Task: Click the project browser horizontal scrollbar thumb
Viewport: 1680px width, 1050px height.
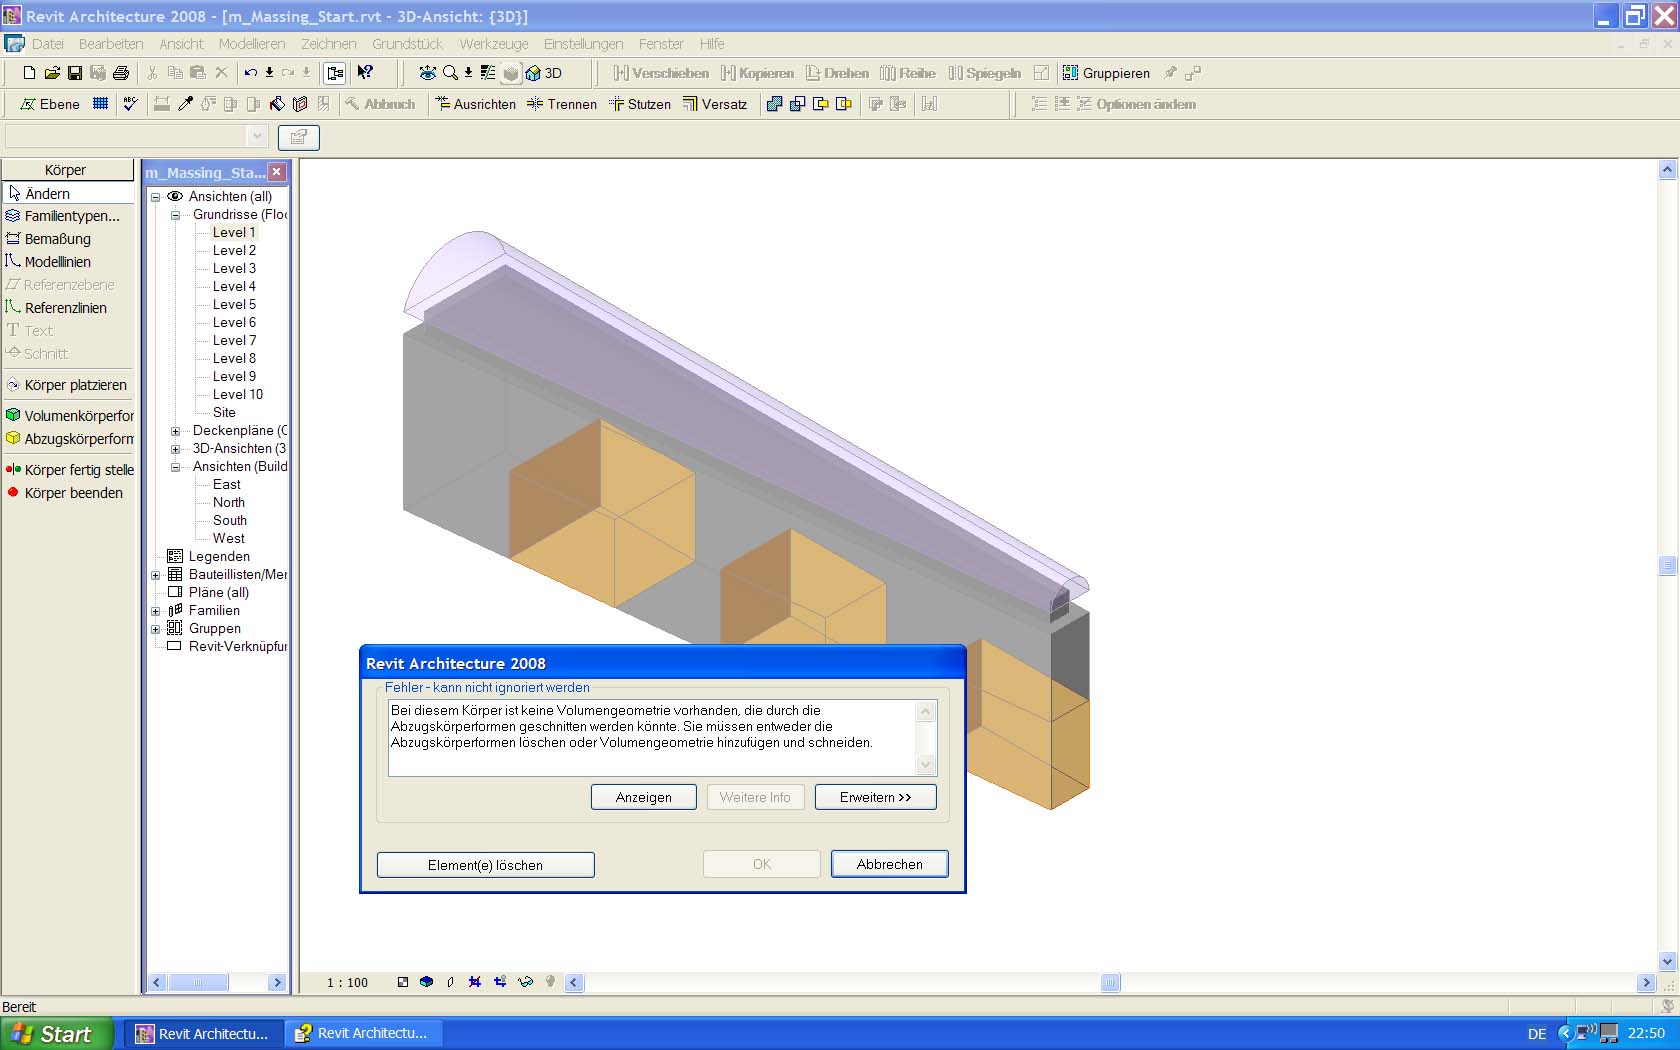Action: tap(198, 983)
